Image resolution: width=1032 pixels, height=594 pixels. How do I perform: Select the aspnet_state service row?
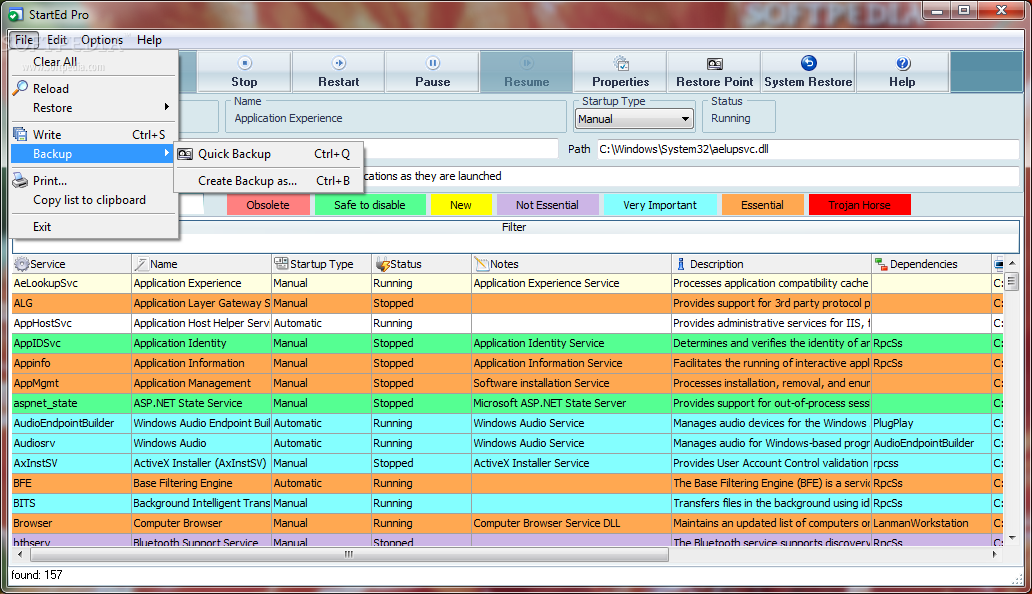[508, 403]
